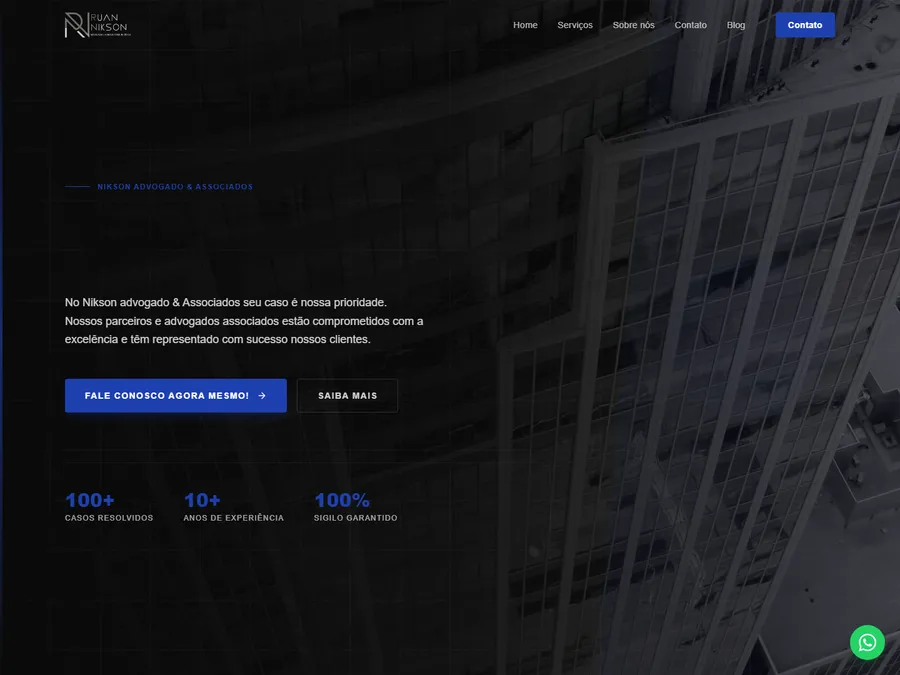
Task: Click the blue Contato button
Action: click(x=805, y=25)
